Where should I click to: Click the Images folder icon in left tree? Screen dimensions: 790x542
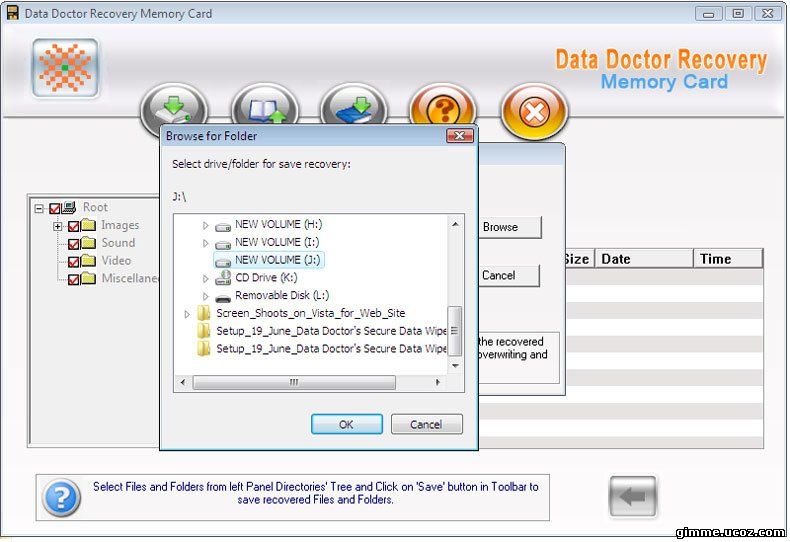(89, 225)
